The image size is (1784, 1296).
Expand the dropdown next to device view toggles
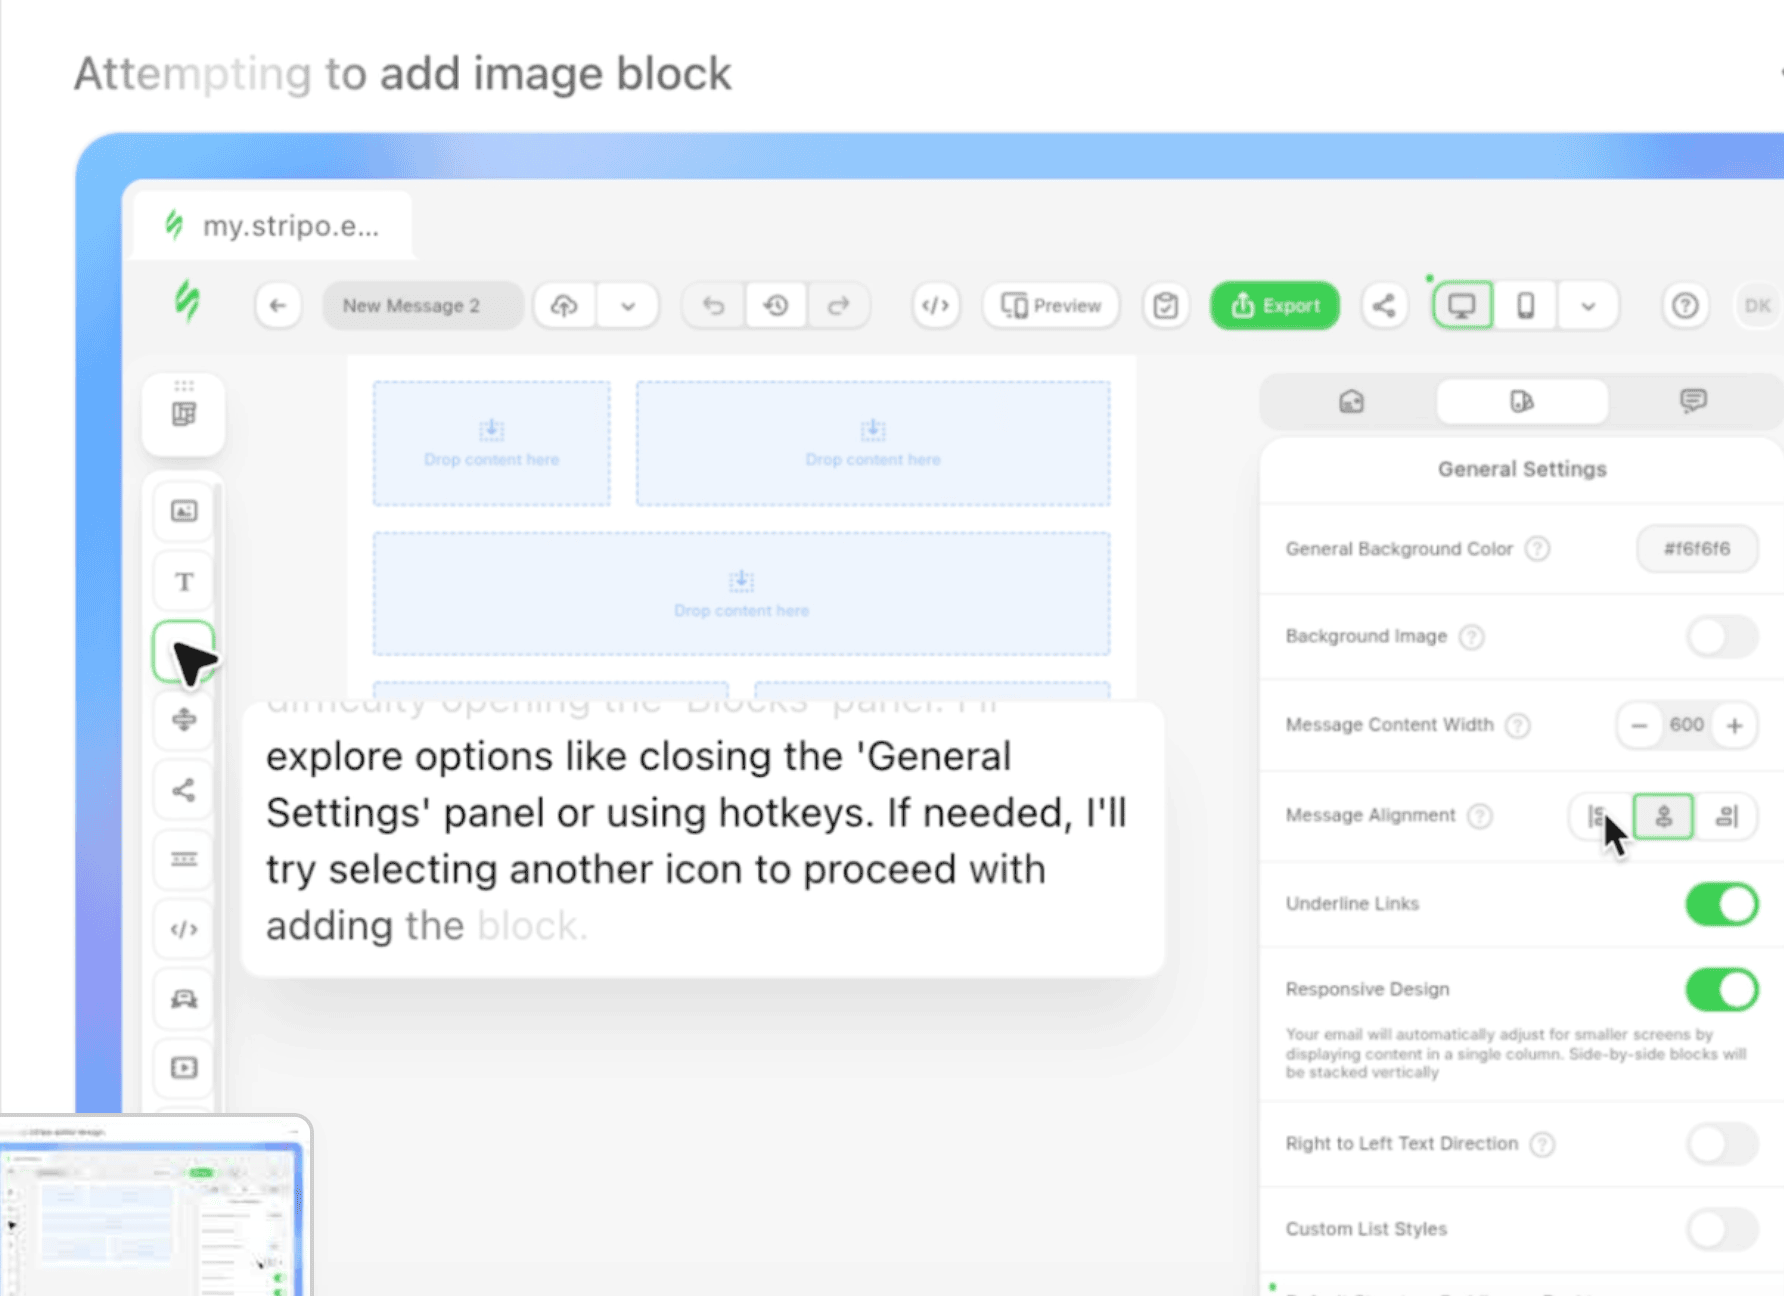pos(1589,305)
